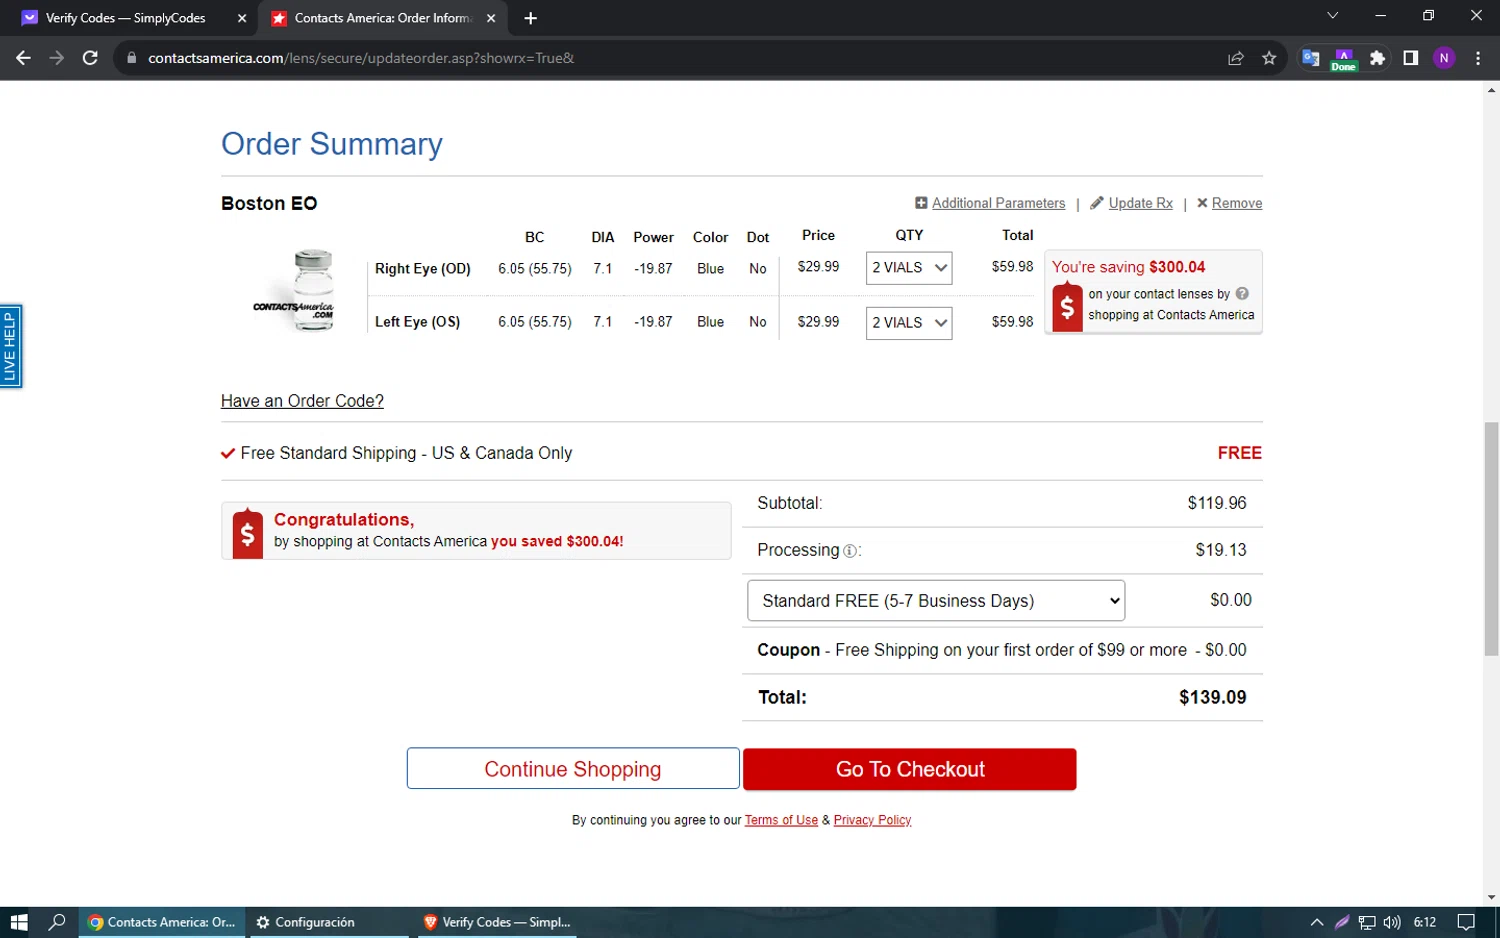The image size is (1500, 938).
Task: Open Windows taskbar search
Action: pos(57,922)
